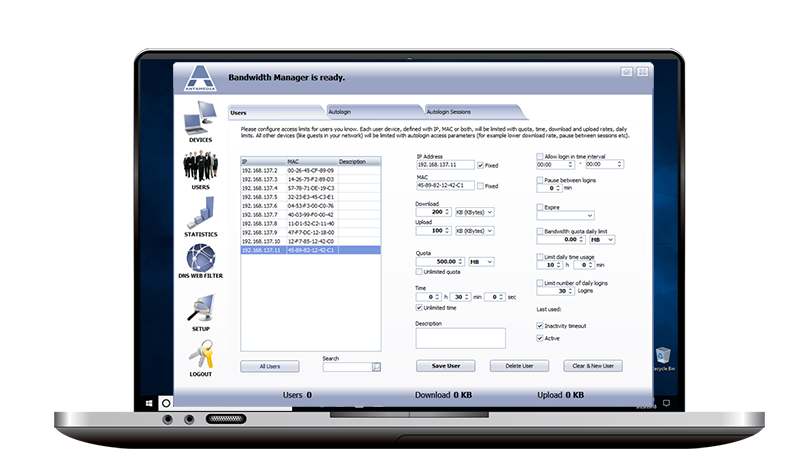This screenshot has height=476, width=800.
Task: Enable Limit daily time usage checkbox
Action: click(x=540, y=257)
